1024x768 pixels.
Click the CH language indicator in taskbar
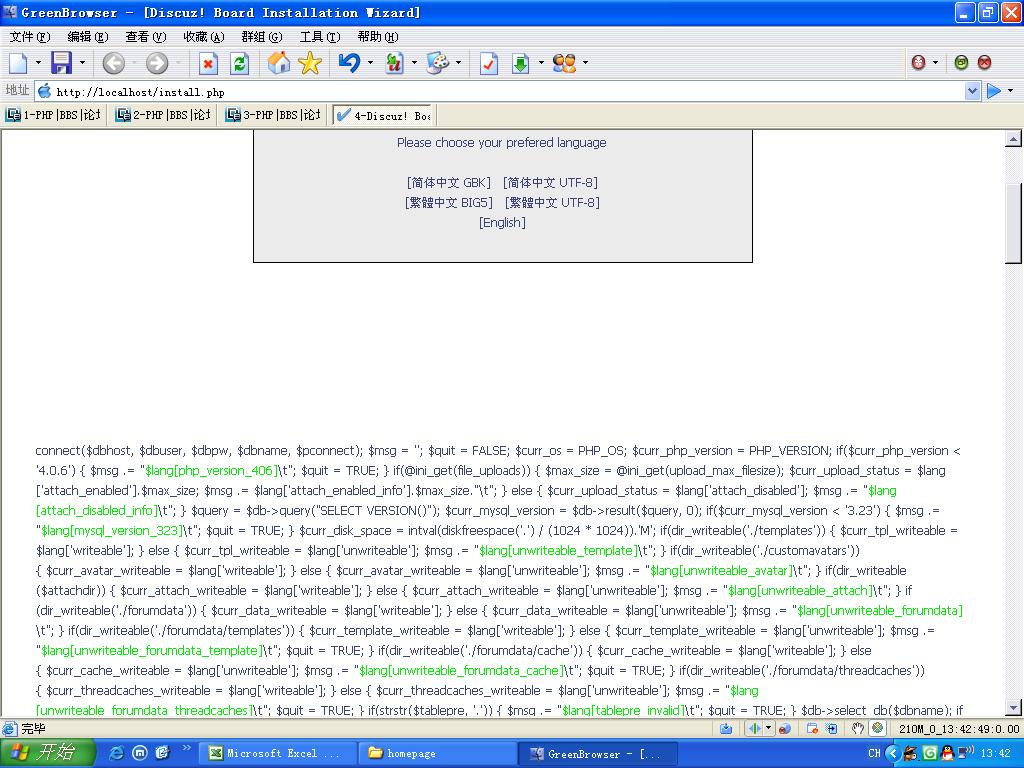pos(874,753)
